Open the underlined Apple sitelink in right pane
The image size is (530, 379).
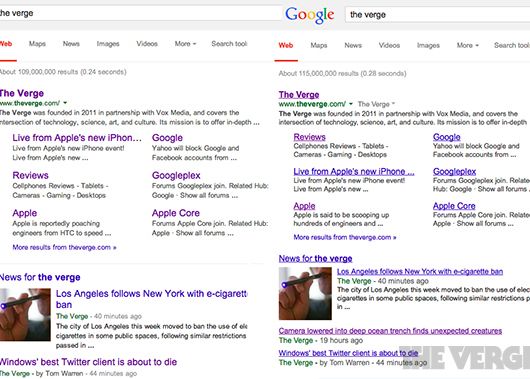304,206
